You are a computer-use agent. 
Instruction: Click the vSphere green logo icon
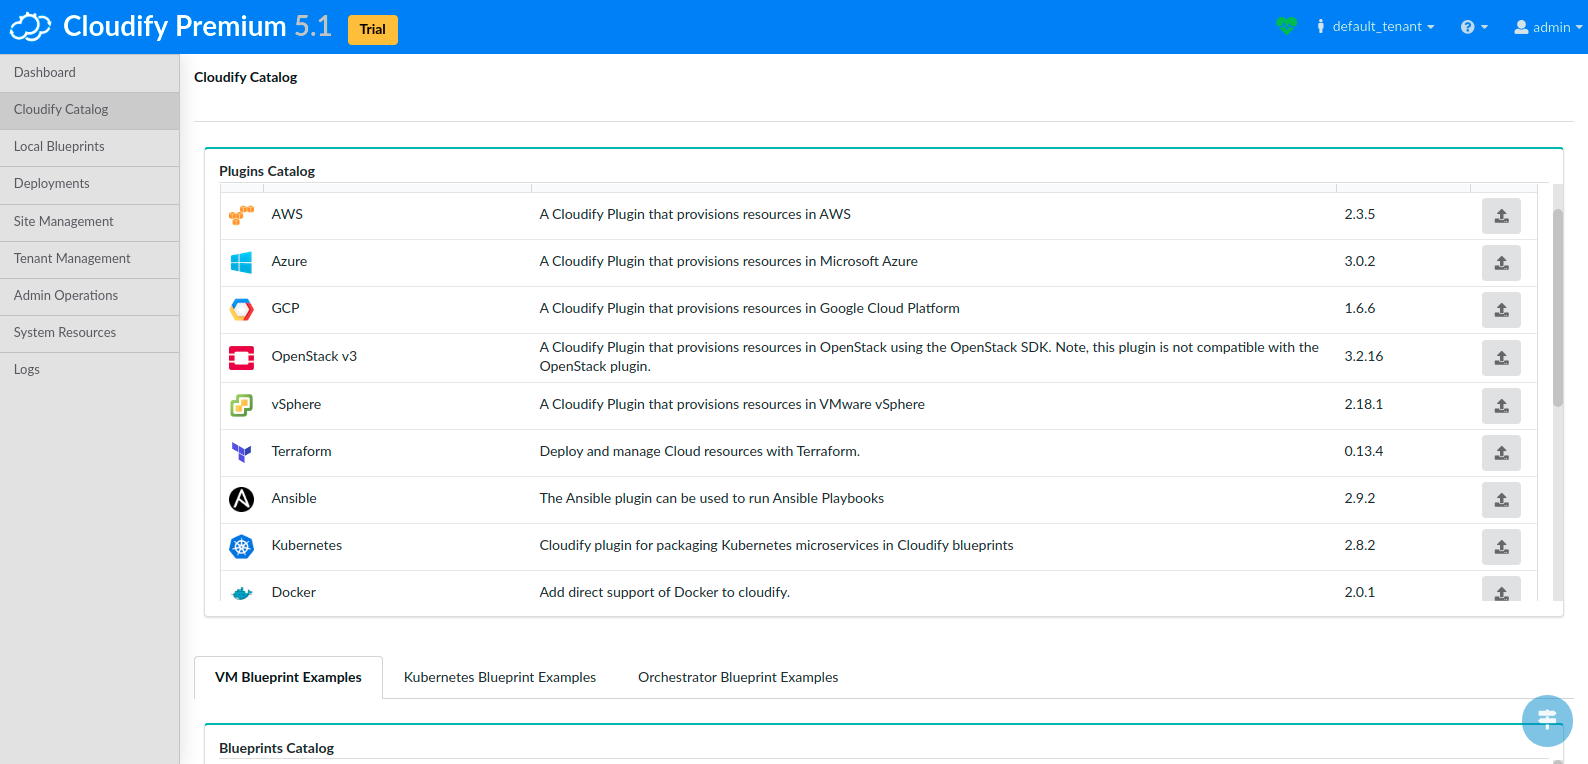[x=241, y=405]
